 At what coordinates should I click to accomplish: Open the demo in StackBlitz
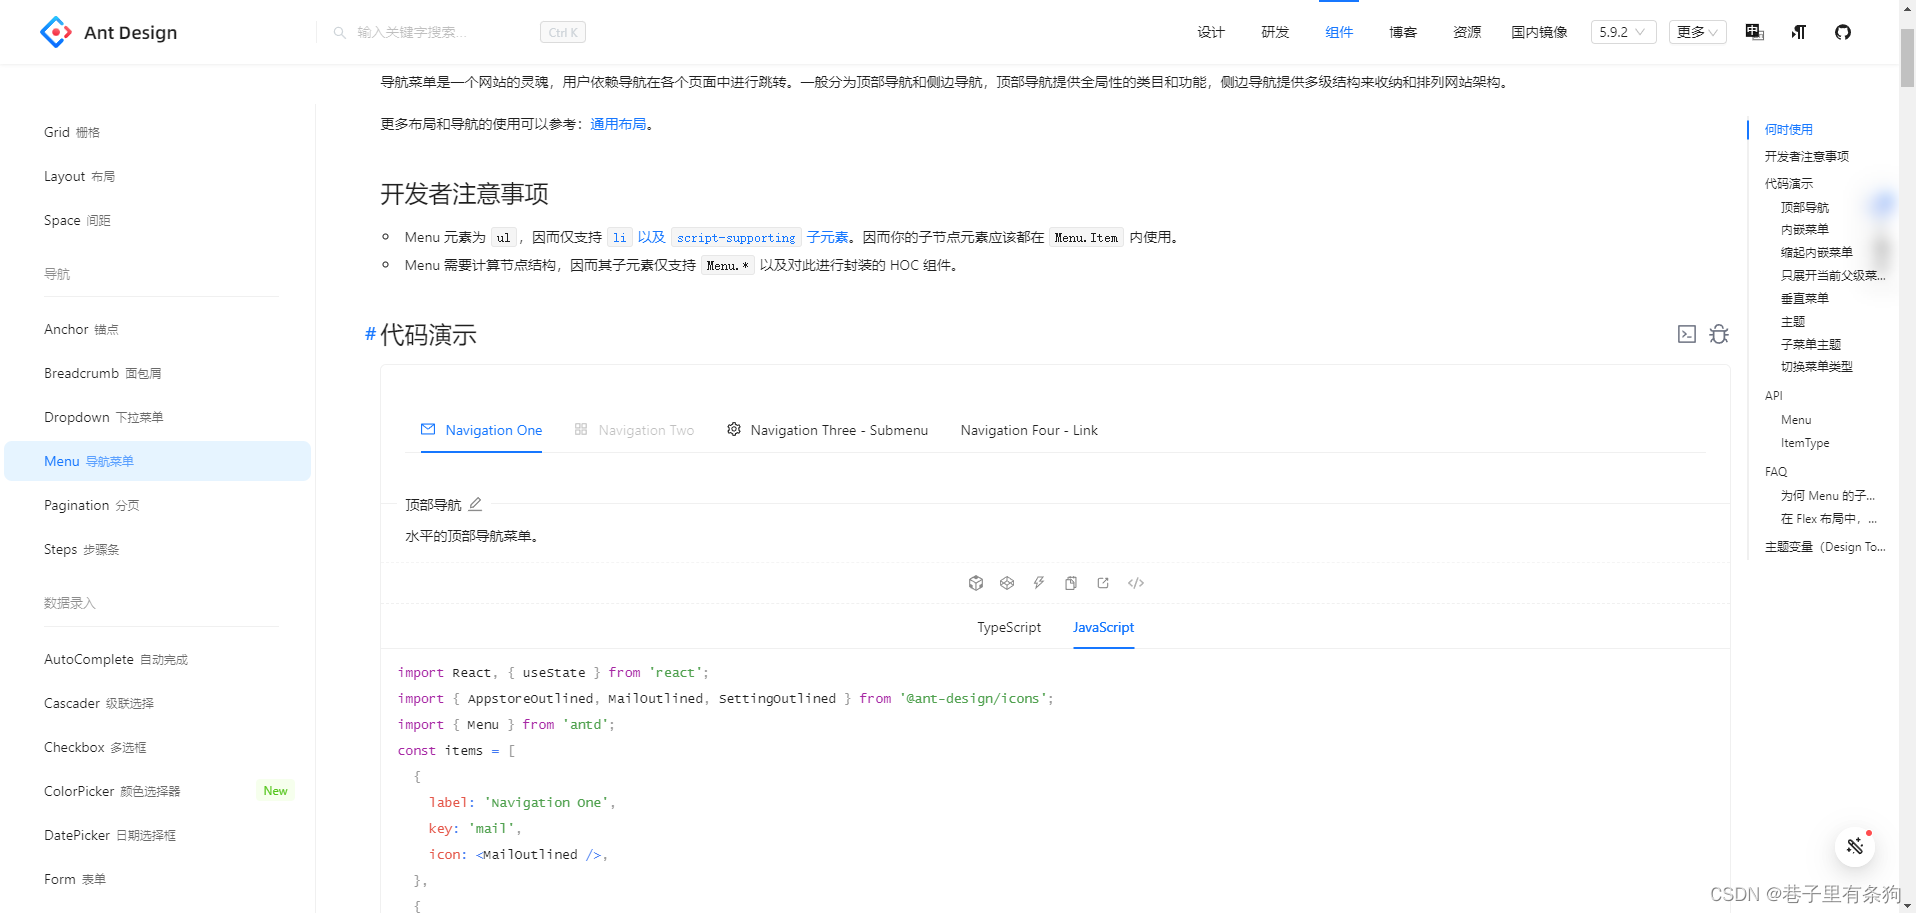1039,583
